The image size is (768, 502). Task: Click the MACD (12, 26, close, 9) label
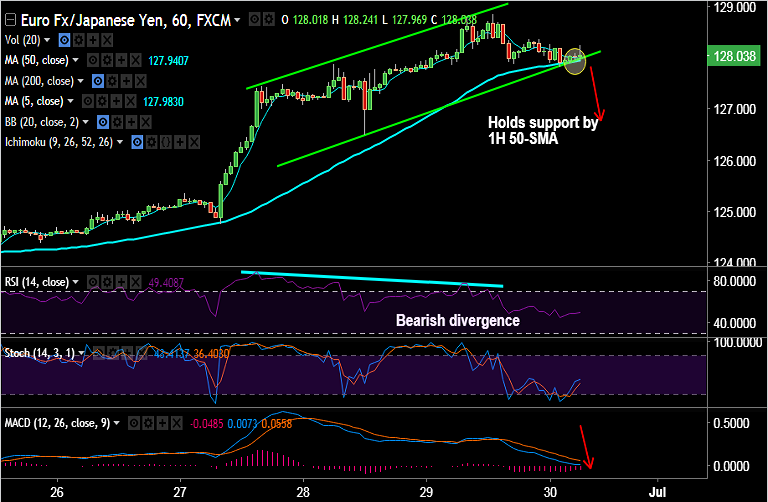coord(57,423)
